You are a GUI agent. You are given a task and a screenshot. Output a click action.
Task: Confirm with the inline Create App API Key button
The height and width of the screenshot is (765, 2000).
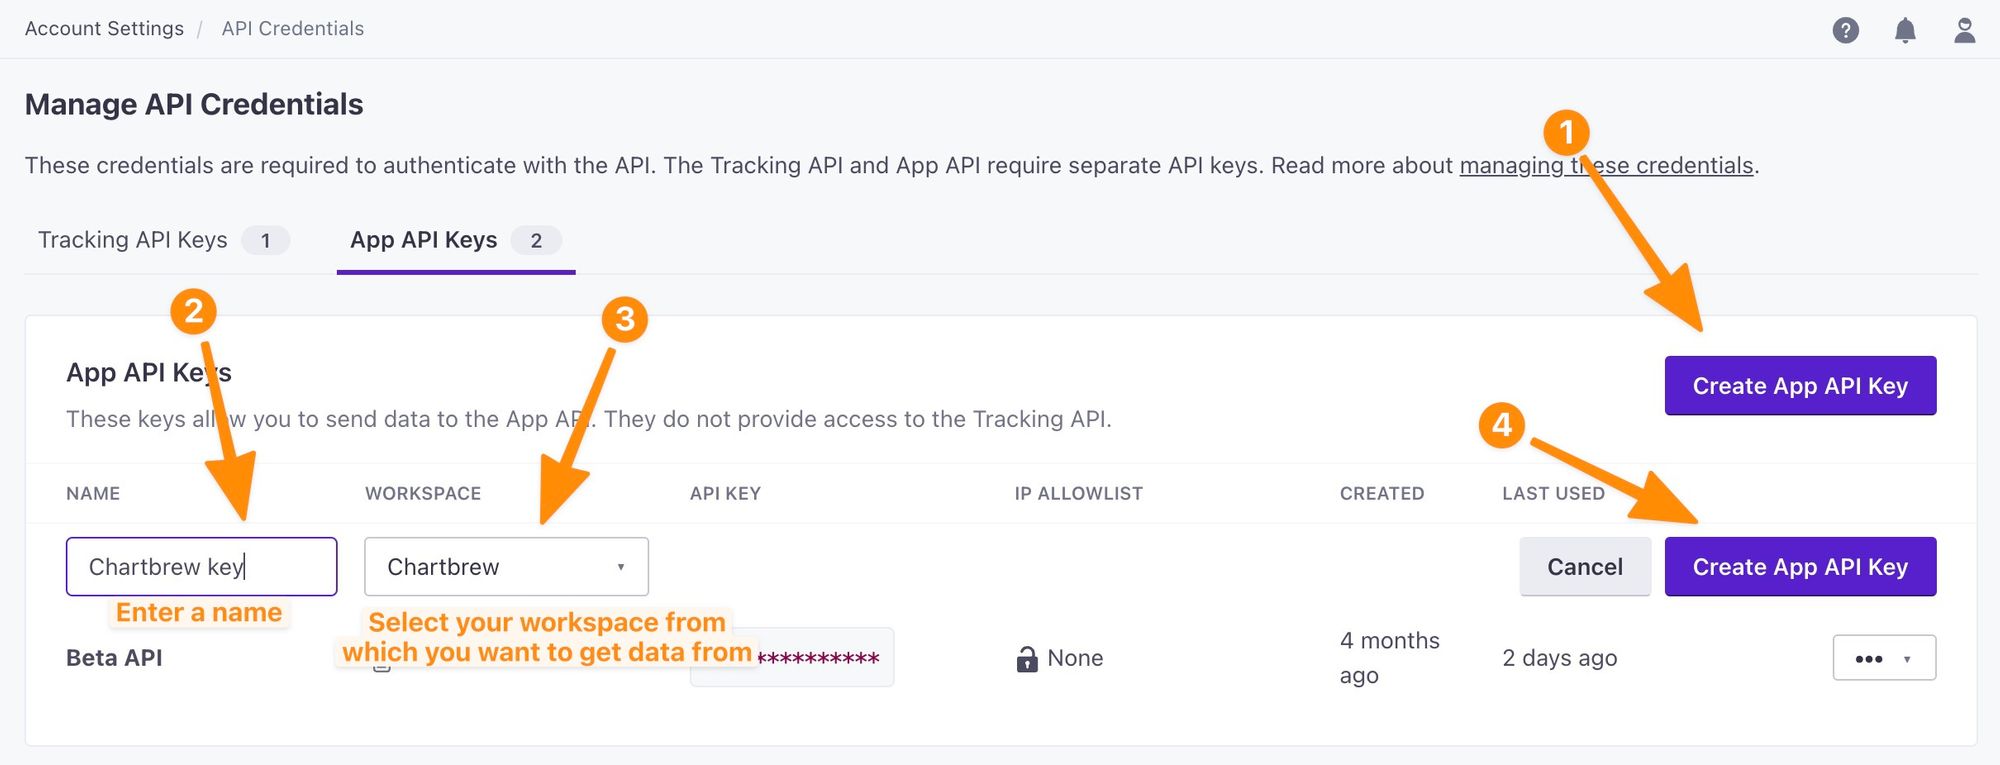(x=1799, y=566)
